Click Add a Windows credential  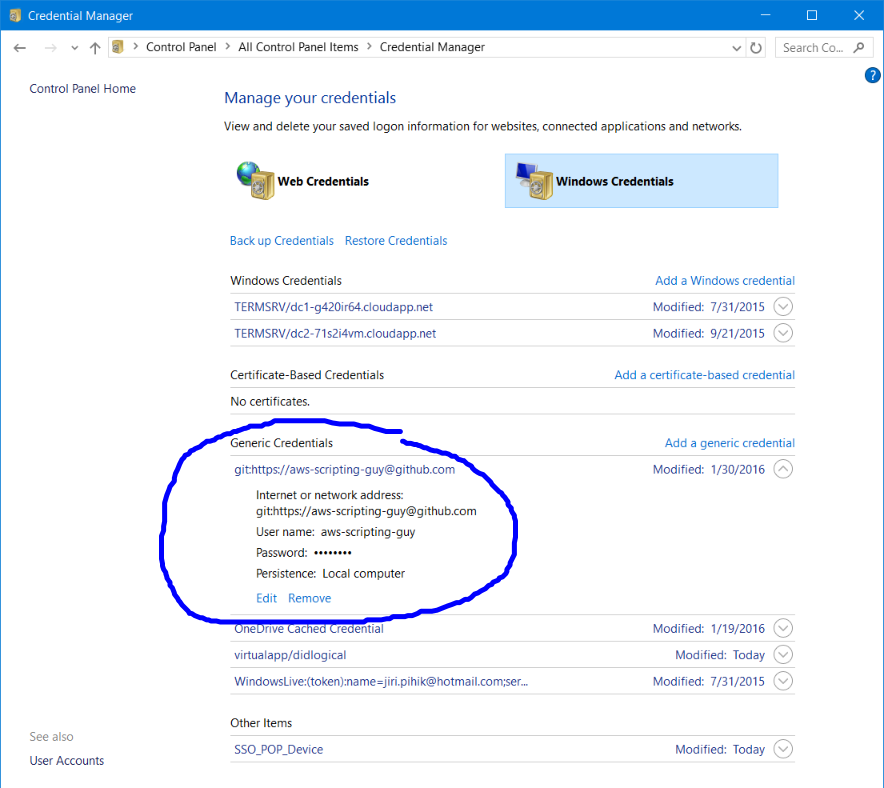[725, 281]
